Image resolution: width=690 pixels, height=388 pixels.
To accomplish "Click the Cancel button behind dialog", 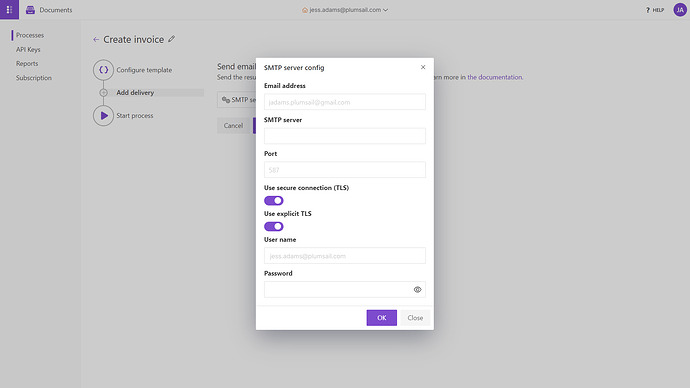I will [233, 125].
